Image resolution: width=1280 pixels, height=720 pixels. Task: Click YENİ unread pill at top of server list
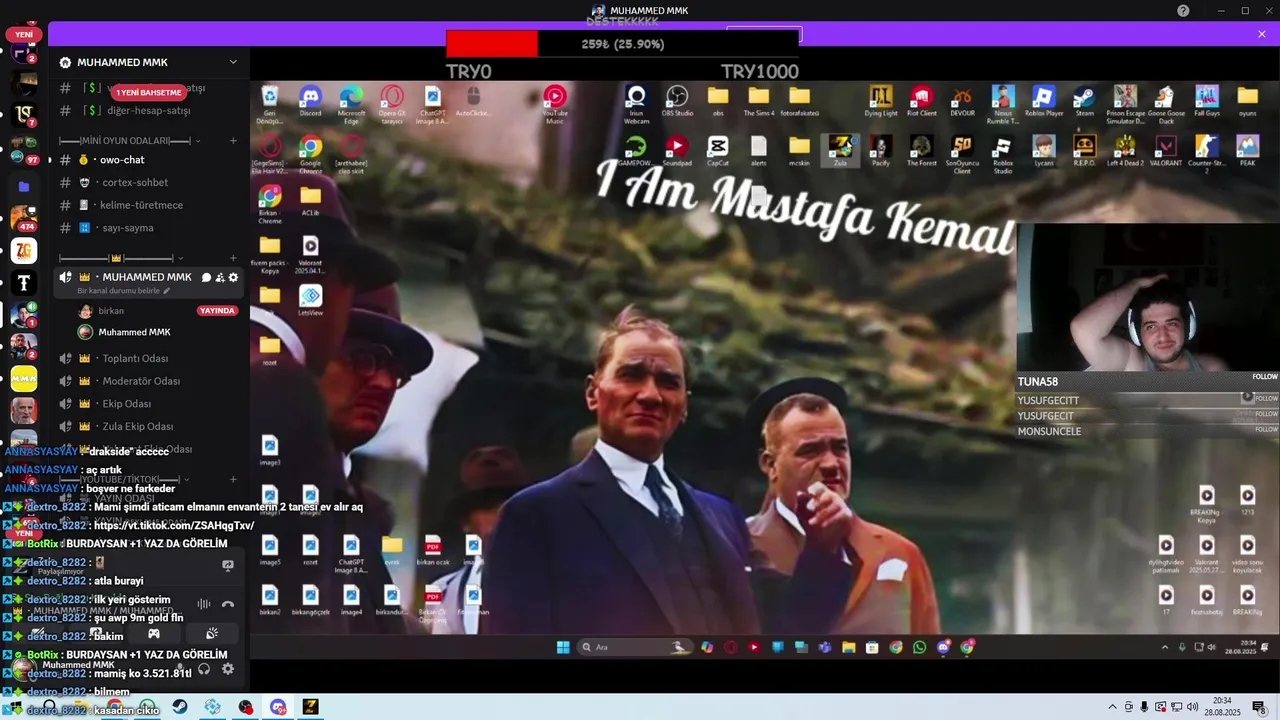[x=24, y=34]
